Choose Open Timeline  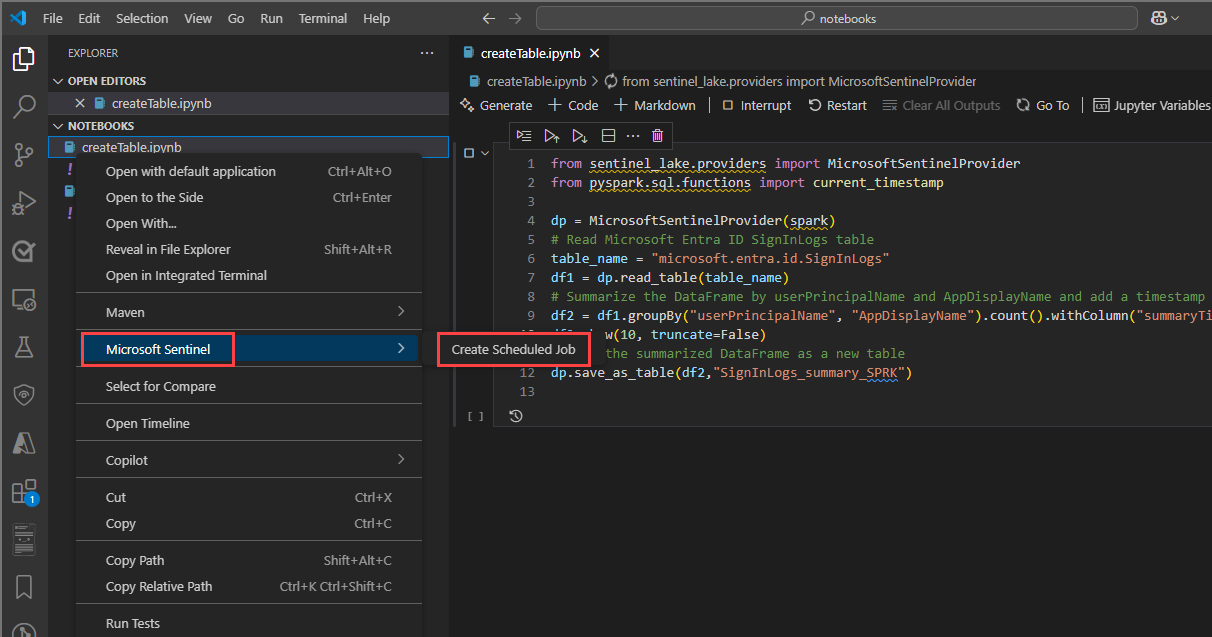tap(249, 423)
